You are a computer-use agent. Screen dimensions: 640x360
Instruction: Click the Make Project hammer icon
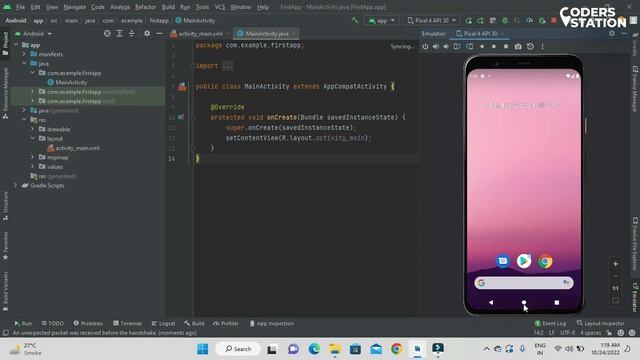pyautogui.click(x=355, y=20)
